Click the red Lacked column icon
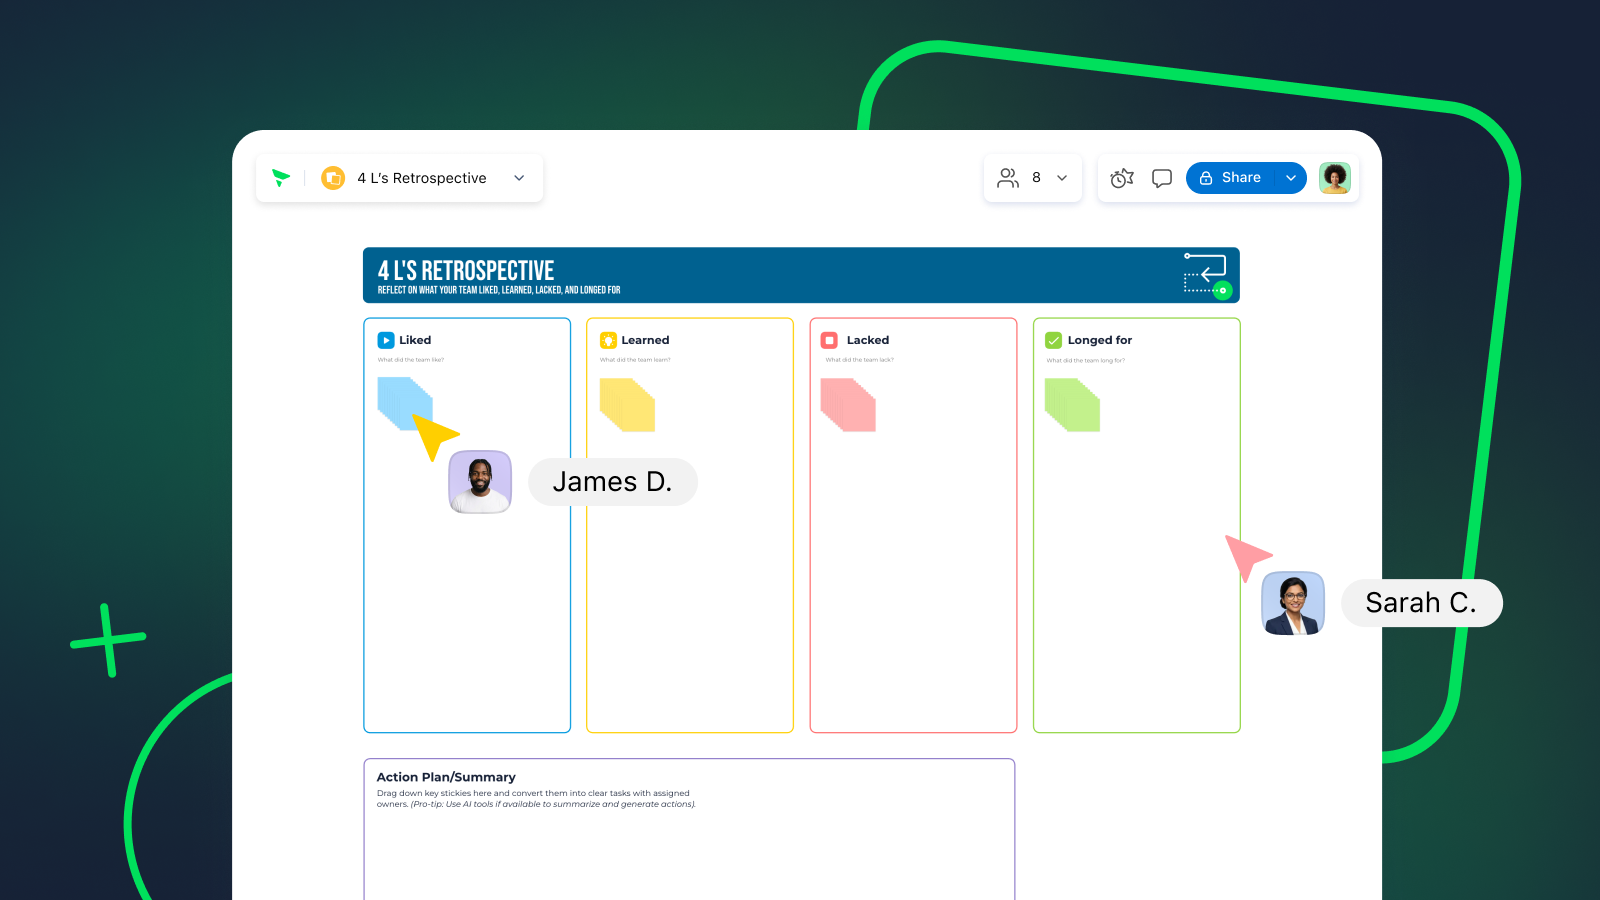1600x900 pixels. click(829, 340)
